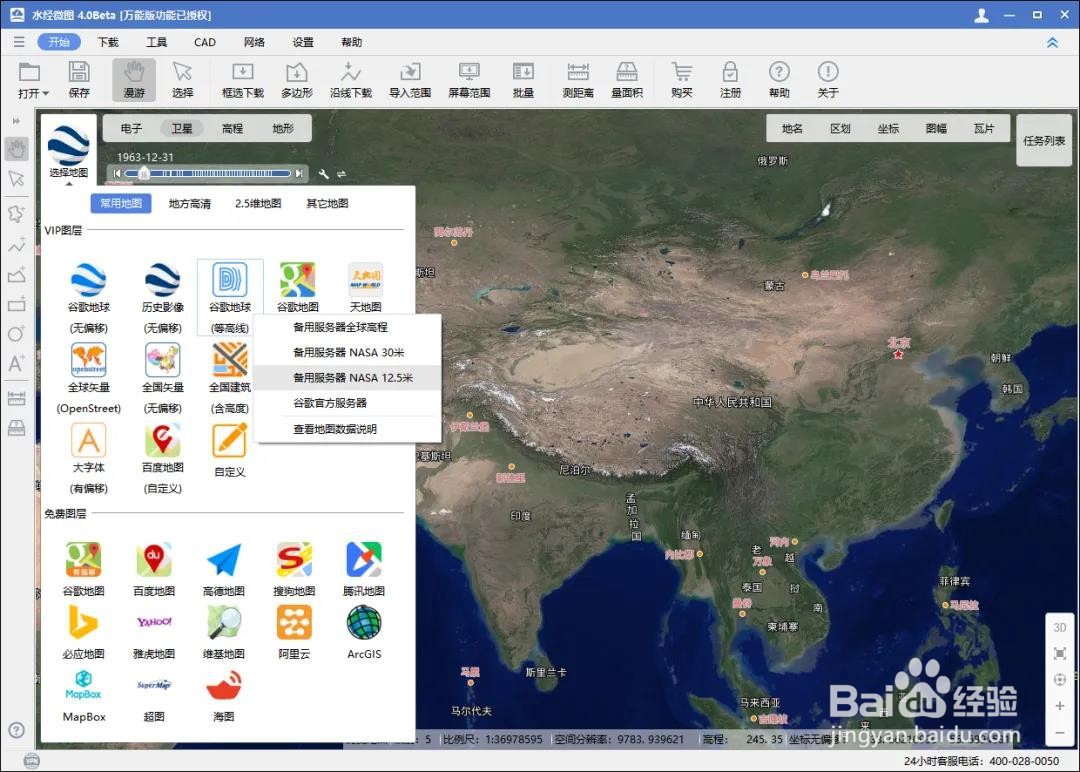Jump to timeline start arrow
Viewport: 1080px width, 772px height.
117,174
